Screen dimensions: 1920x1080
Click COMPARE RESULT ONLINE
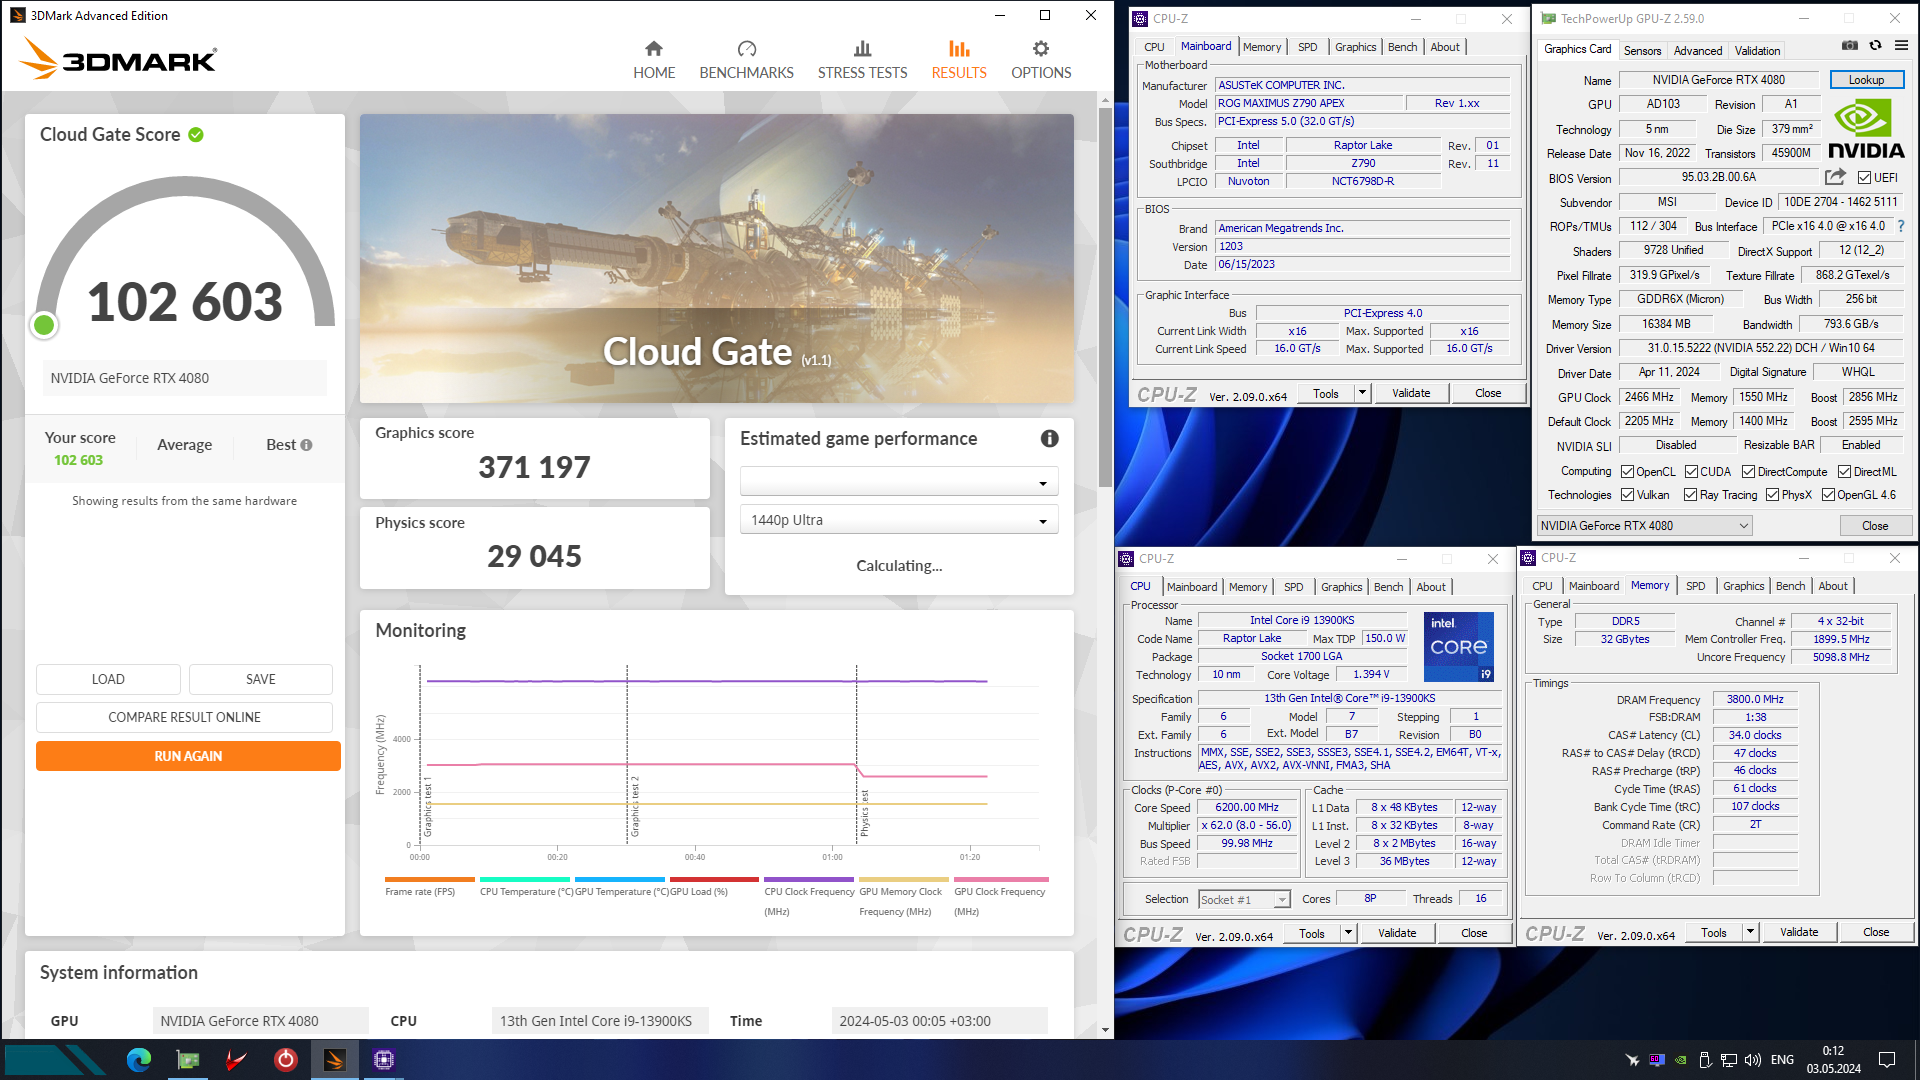pyautogui.click(x=184, y=717)
